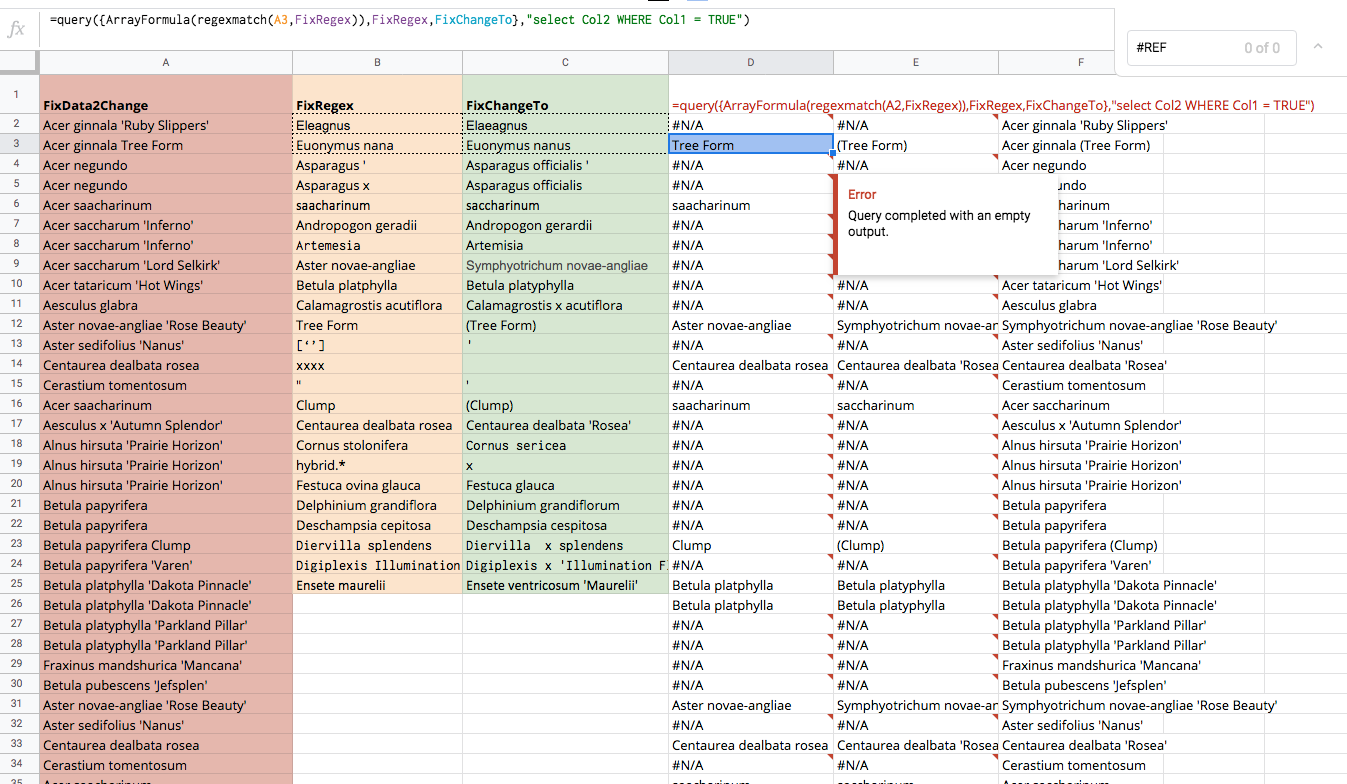Screen dimensions: 1347x784
Task: Click the '0 of 0' match counter
Action: tap(1262, 48)
